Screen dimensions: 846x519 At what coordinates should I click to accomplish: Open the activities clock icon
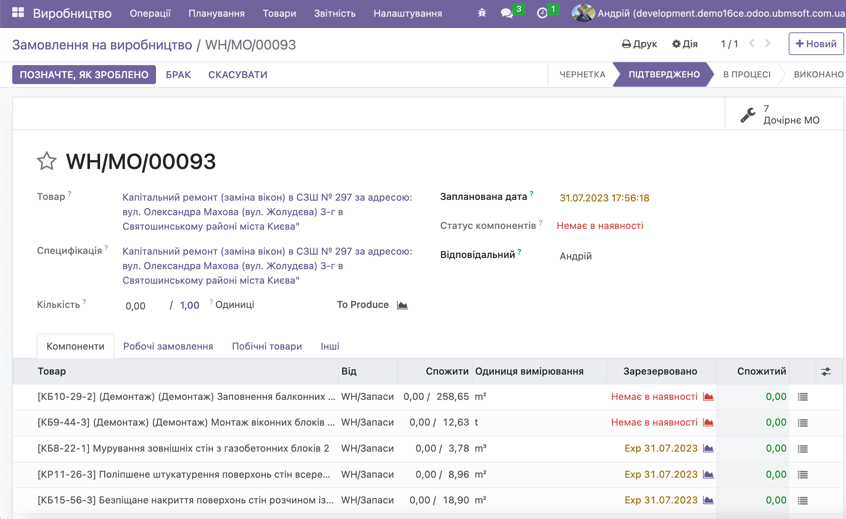click(542, 14)
